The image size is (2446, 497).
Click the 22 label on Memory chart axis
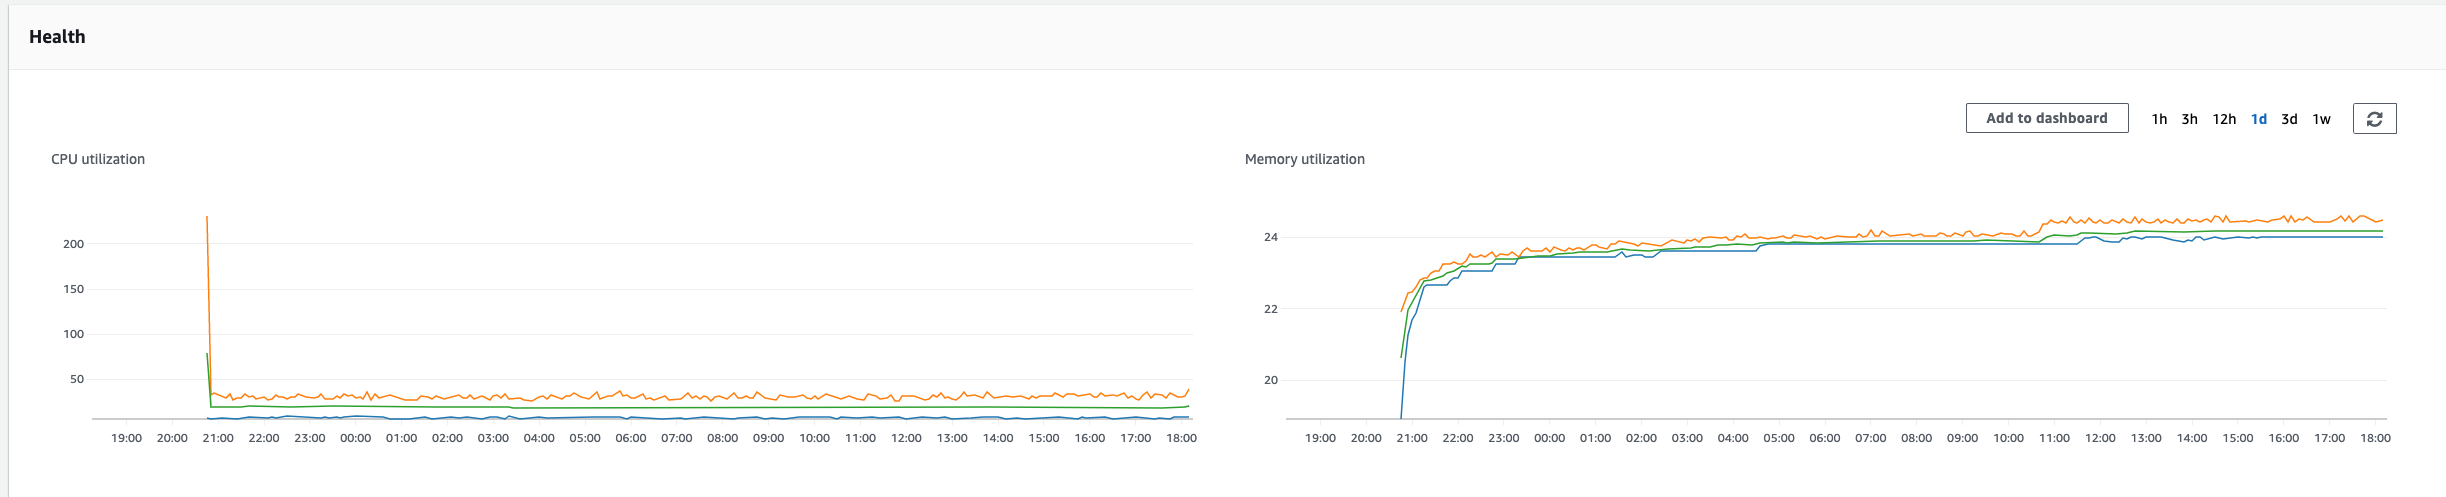point(1271,309)
